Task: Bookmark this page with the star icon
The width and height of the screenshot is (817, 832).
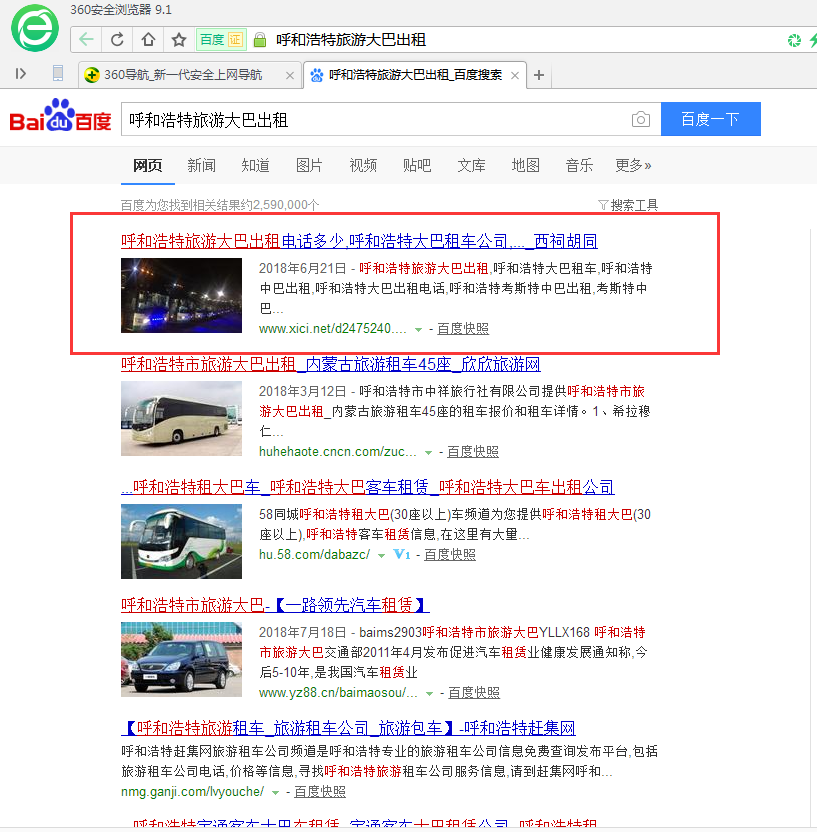Action: point(179,40)
